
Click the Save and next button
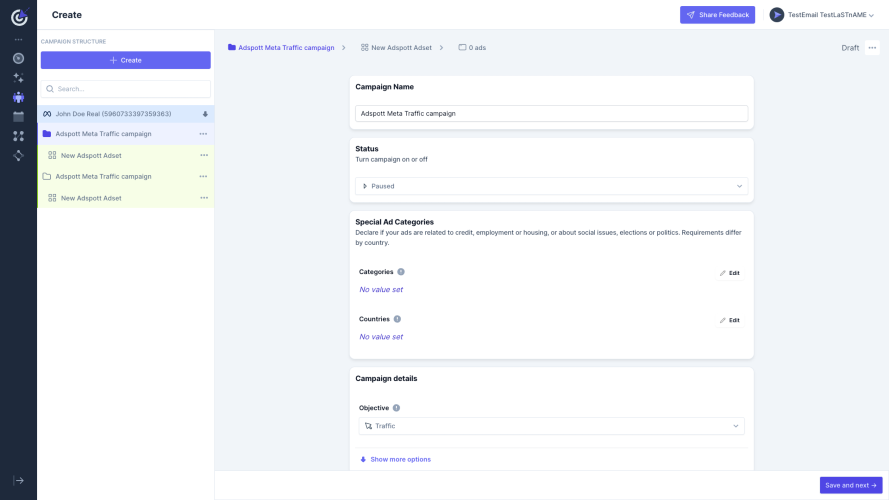(850, 485)
